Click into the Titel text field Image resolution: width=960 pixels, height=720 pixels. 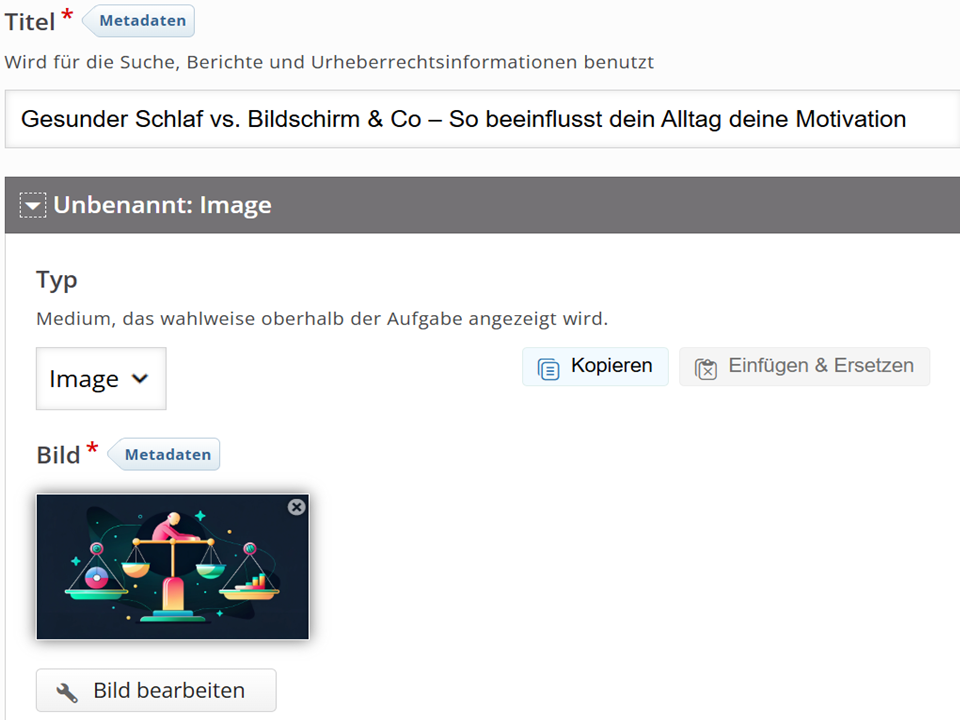point(480,120)
